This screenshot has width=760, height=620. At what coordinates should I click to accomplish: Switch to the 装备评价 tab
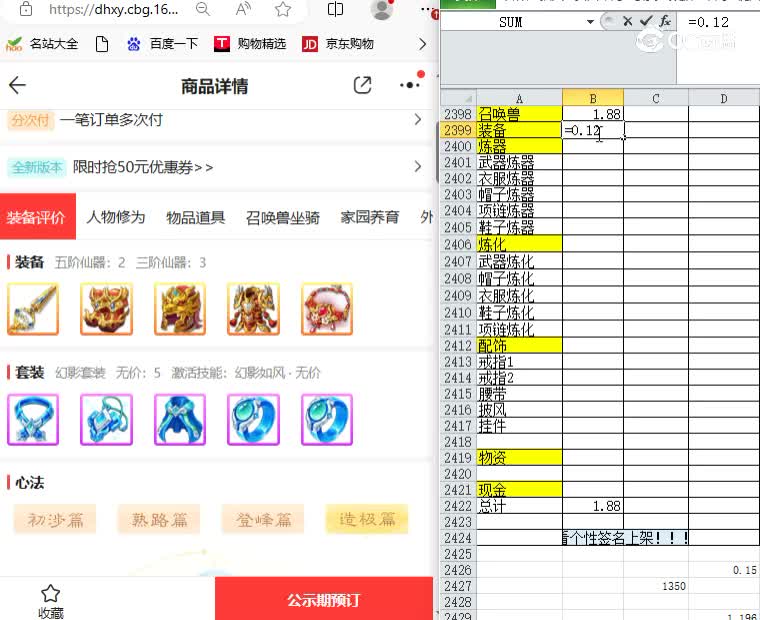coord(38,217)
